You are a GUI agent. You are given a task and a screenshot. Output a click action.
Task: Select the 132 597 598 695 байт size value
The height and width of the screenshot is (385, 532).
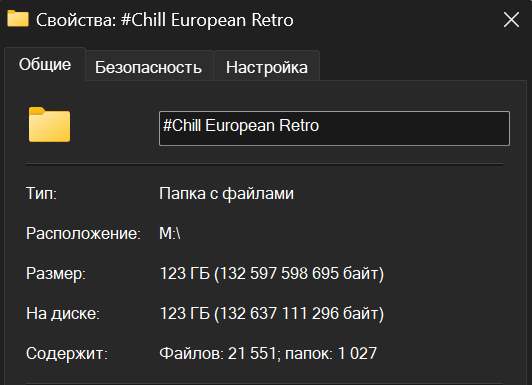coord(301,273)
